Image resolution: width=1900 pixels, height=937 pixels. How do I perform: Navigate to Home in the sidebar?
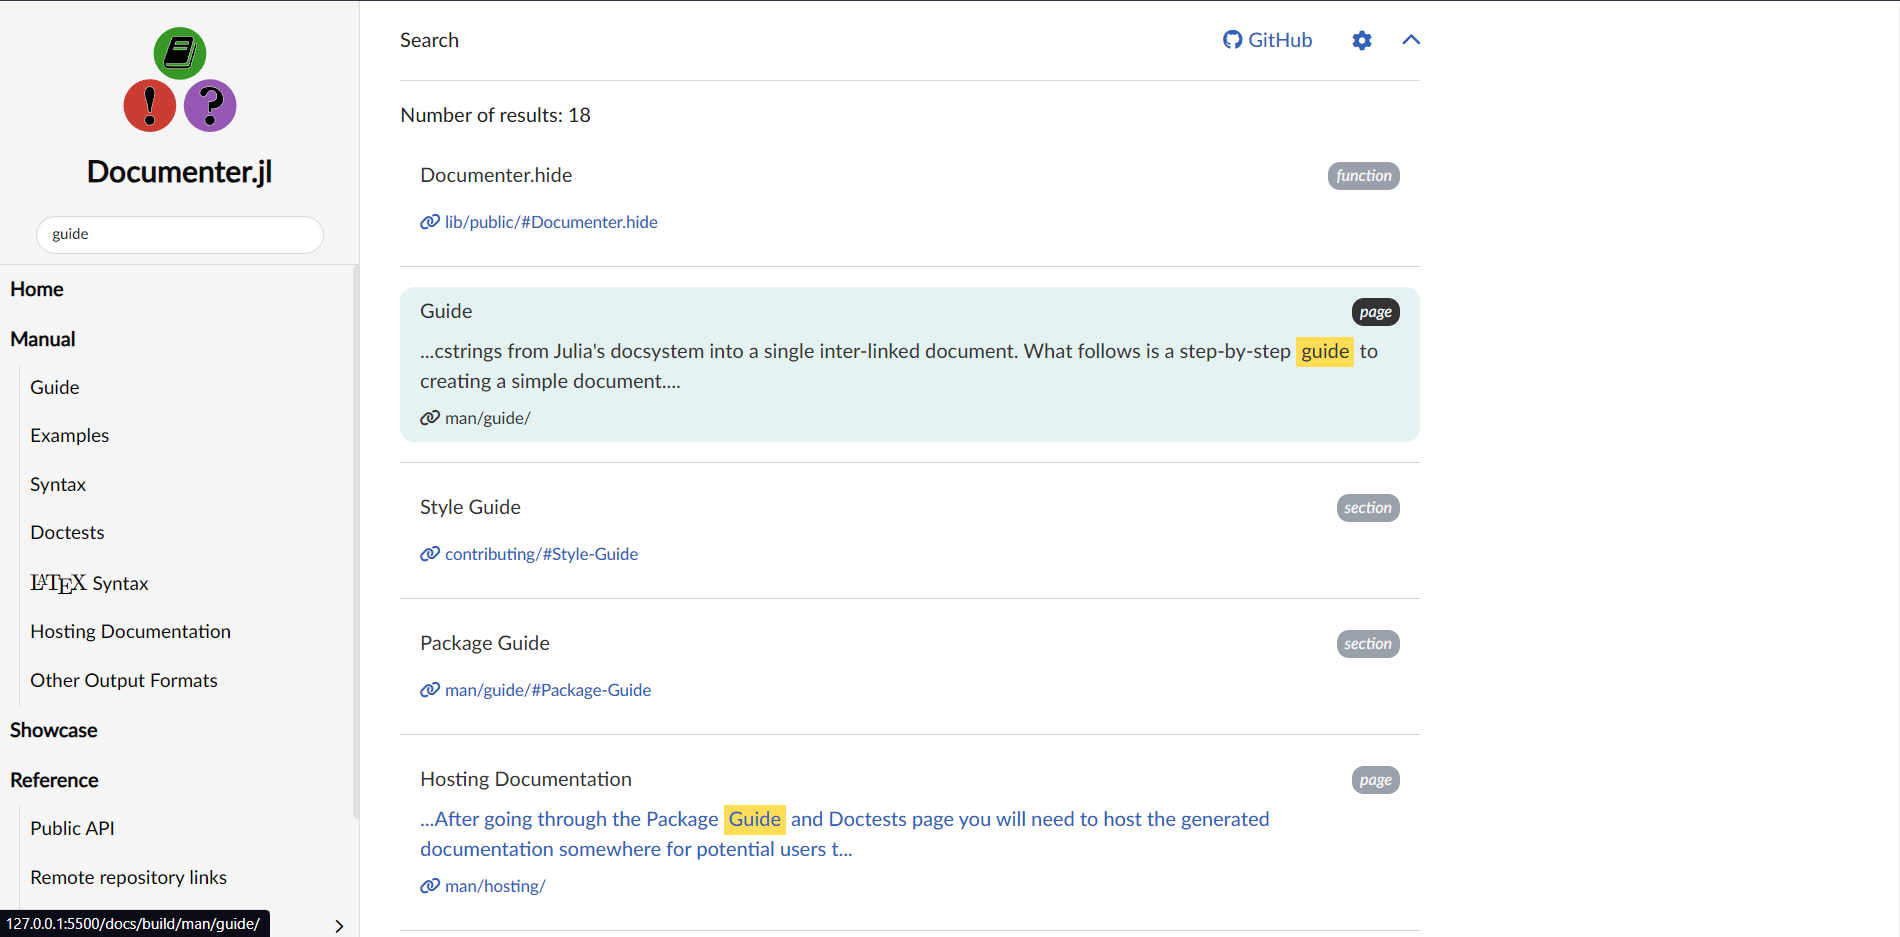point(36,289)
